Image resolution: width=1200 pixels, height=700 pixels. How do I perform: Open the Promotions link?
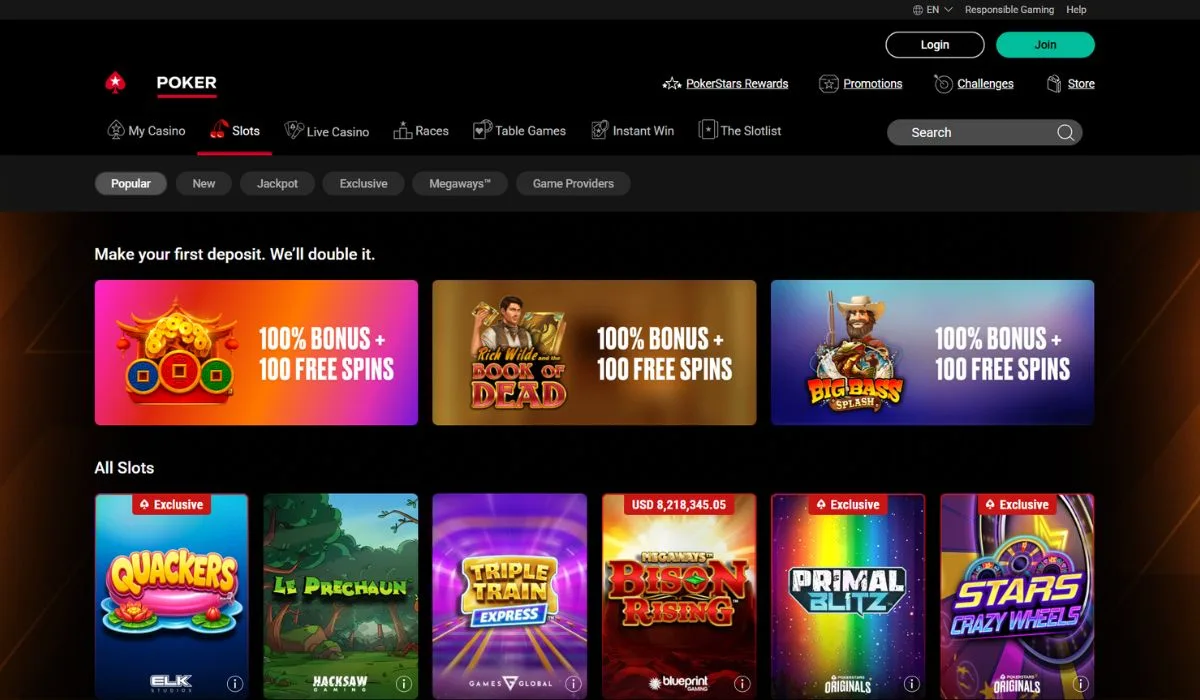[x=873, y=84]
